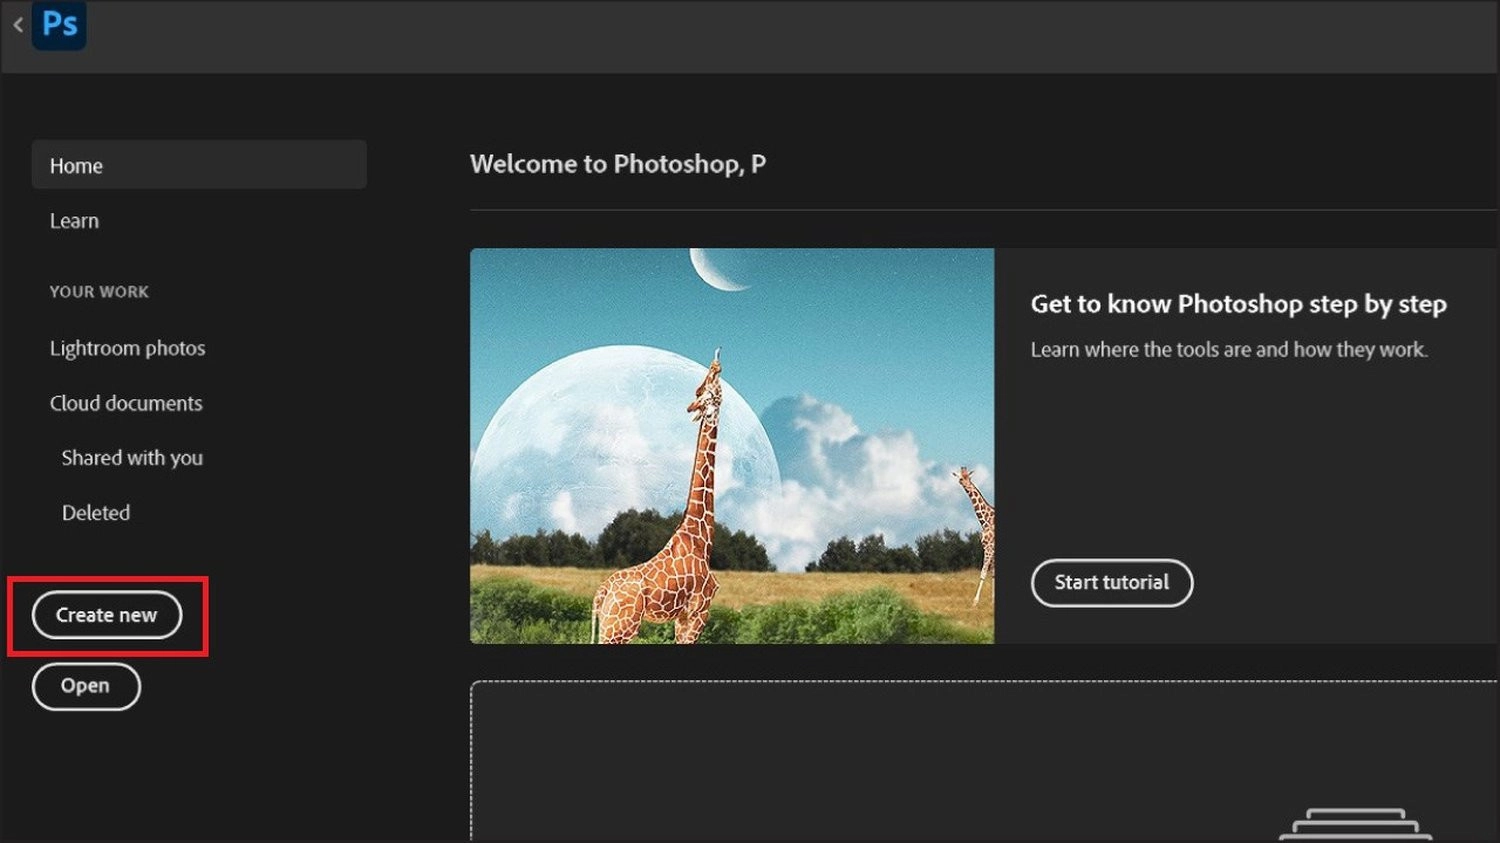The height and width of the screenshot is (843, 1500).
Task: Click the giraffe tutorial image
Action: click(732, 446)
